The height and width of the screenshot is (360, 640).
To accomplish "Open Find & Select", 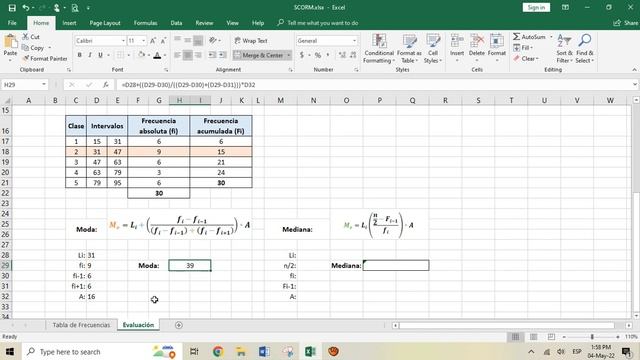I will (x=585, y=49).
